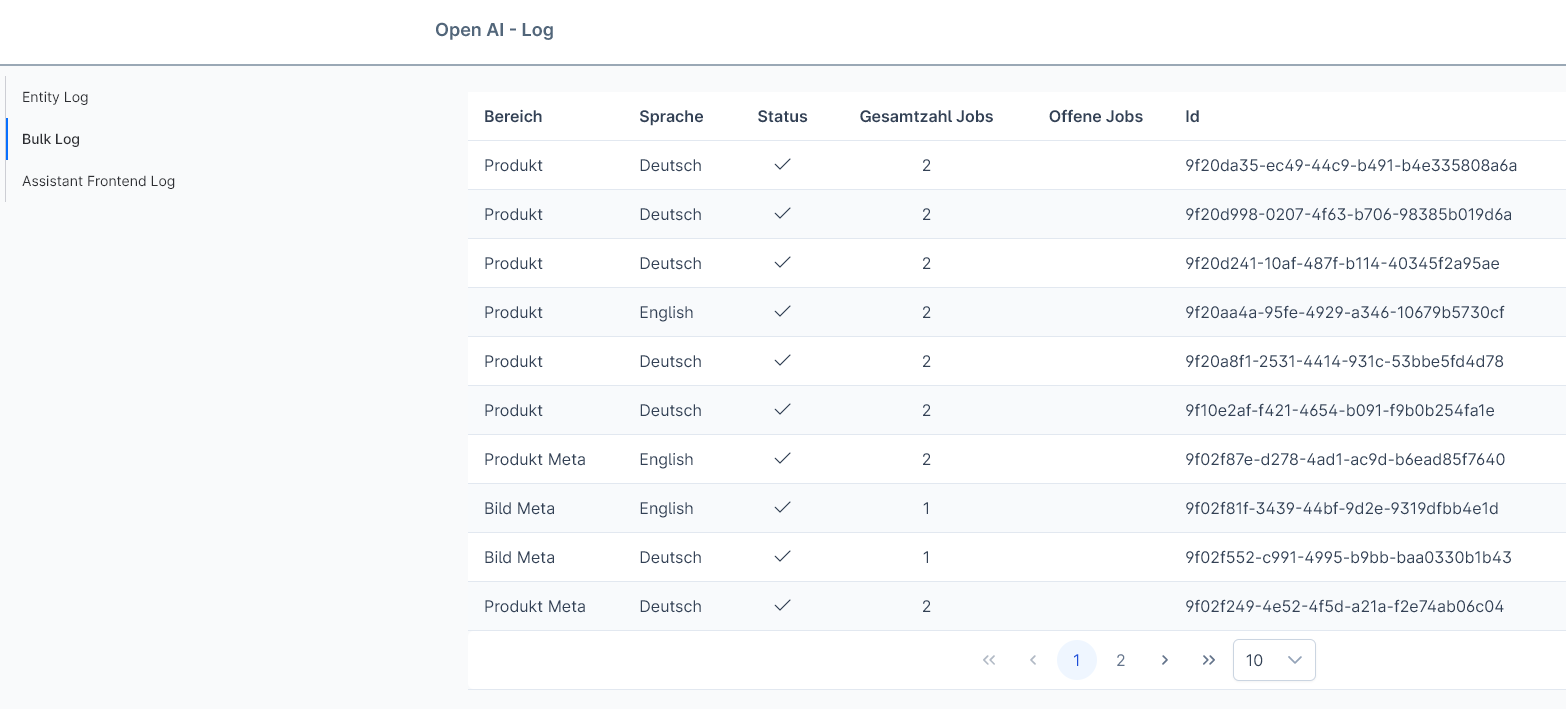Click the Offene Jobs column header
1566x709 pixels.
point(1096,116)
